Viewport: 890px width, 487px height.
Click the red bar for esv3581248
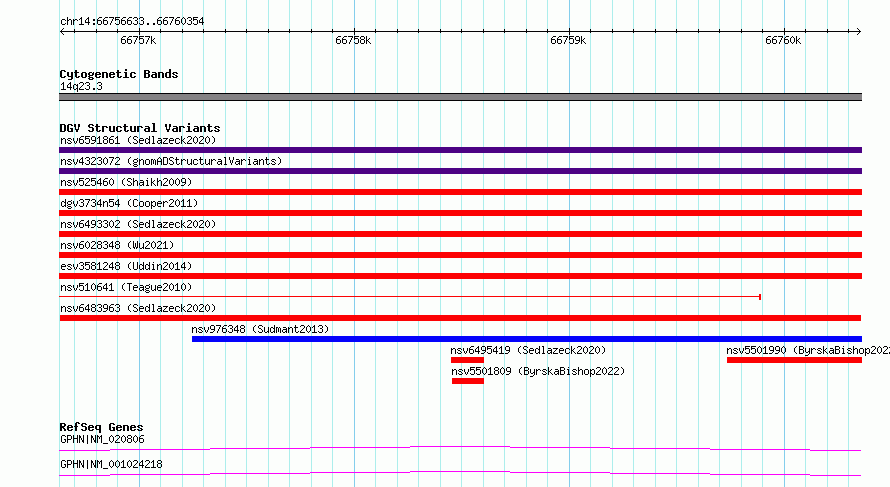tap(460, 276)
